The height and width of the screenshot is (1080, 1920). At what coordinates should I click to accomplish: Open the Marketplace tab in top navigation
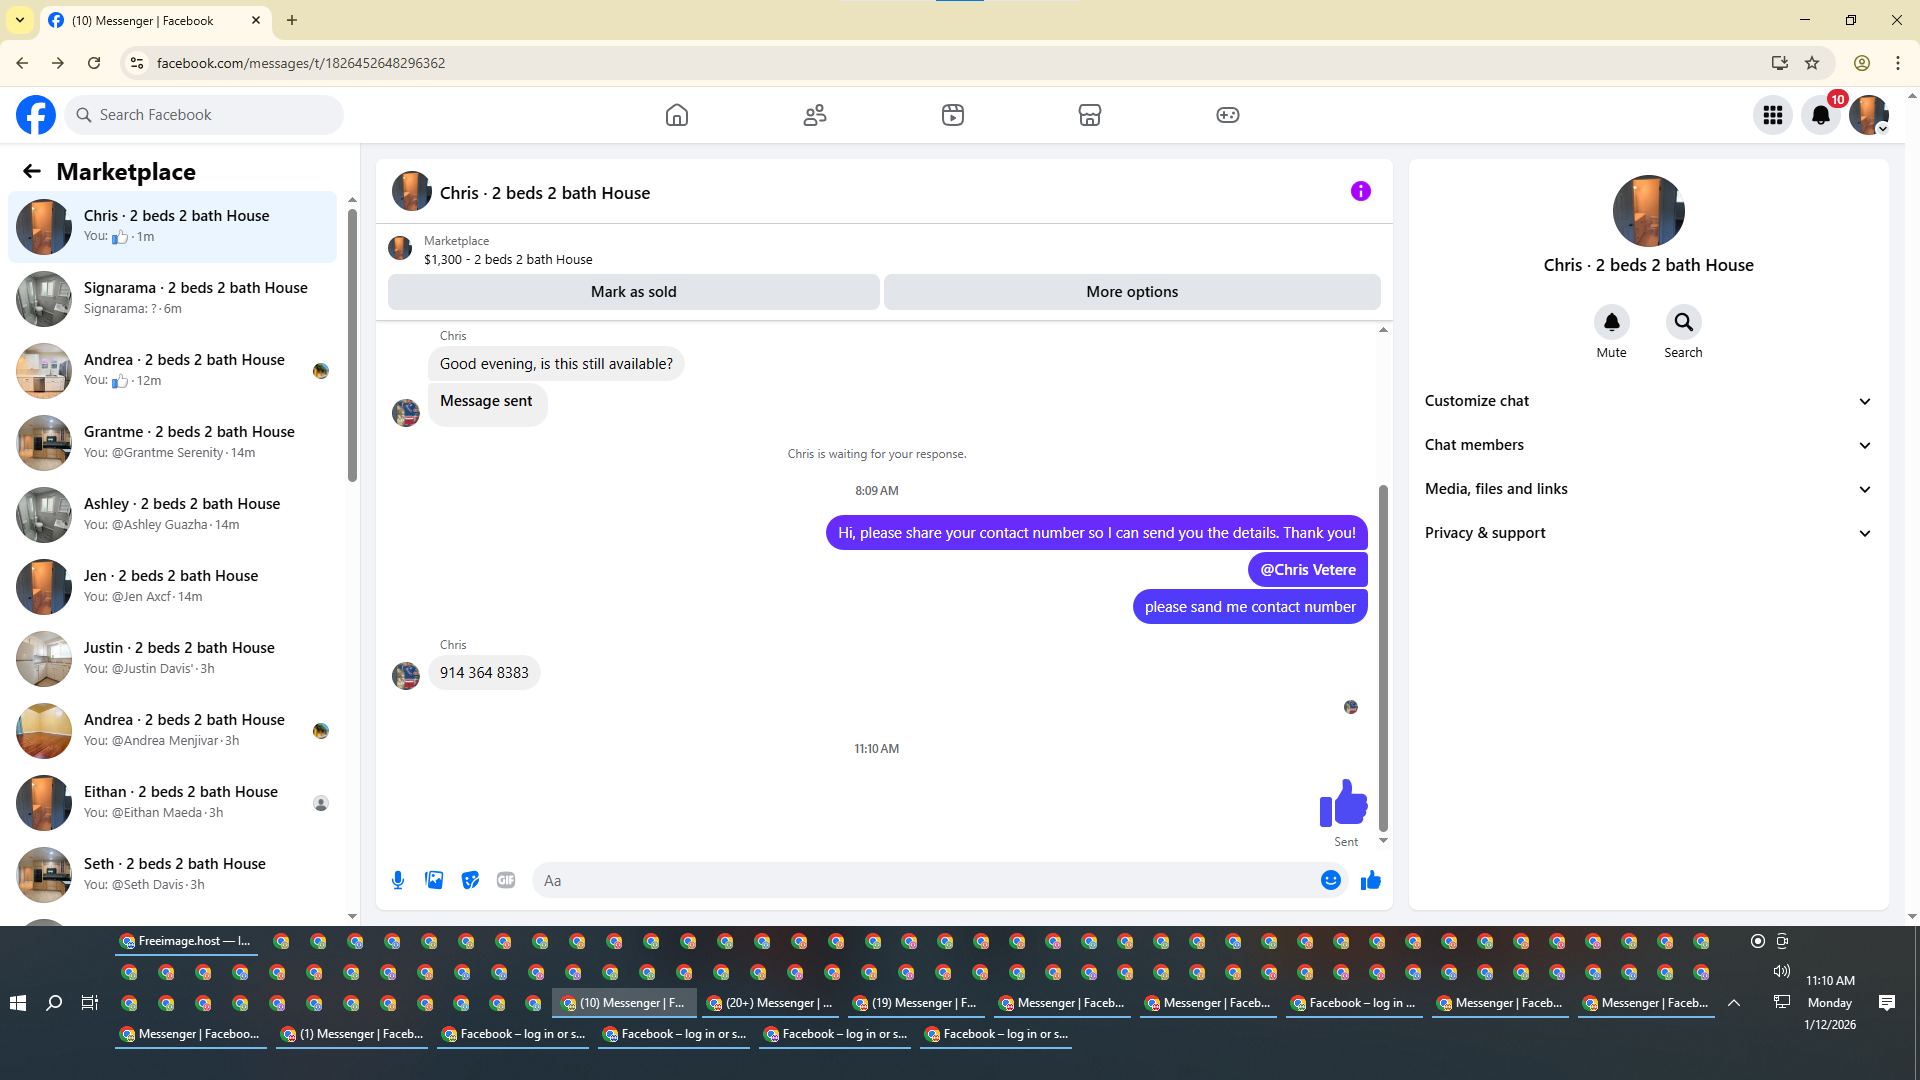pos(1089,115)
